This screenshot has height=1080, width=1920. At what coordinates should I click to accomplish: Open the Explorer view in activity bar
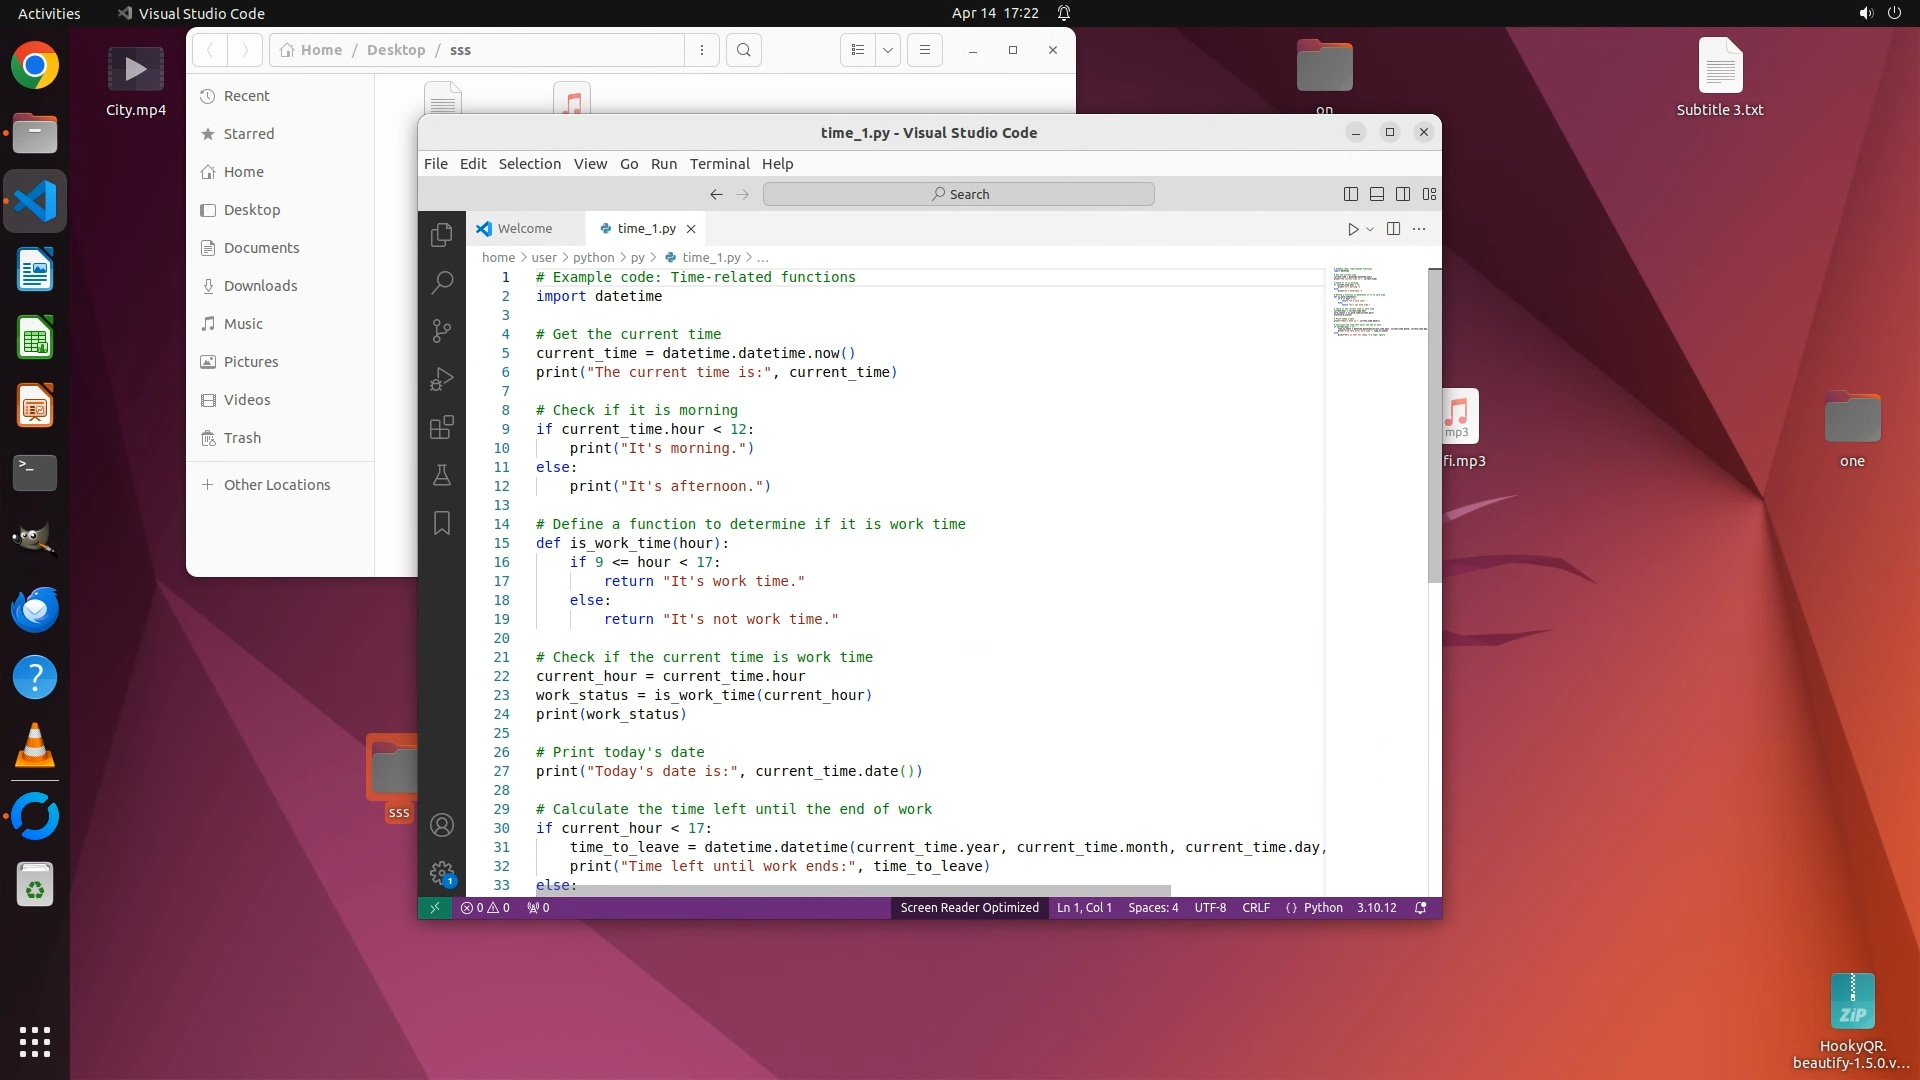click(x=441, y=235)
